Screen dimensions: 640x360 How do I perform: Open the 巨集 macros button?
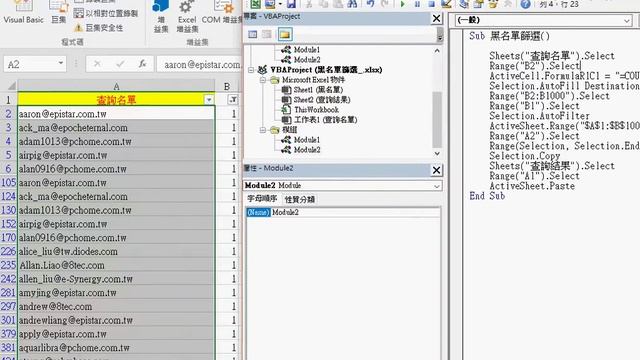click(x=58, y=12)
